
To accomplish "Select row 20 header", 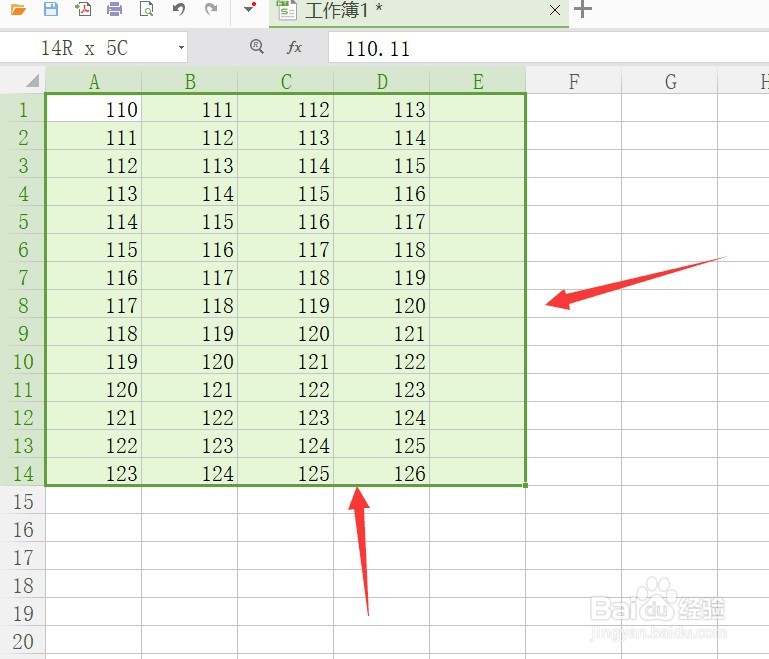I will click(23, 640).
